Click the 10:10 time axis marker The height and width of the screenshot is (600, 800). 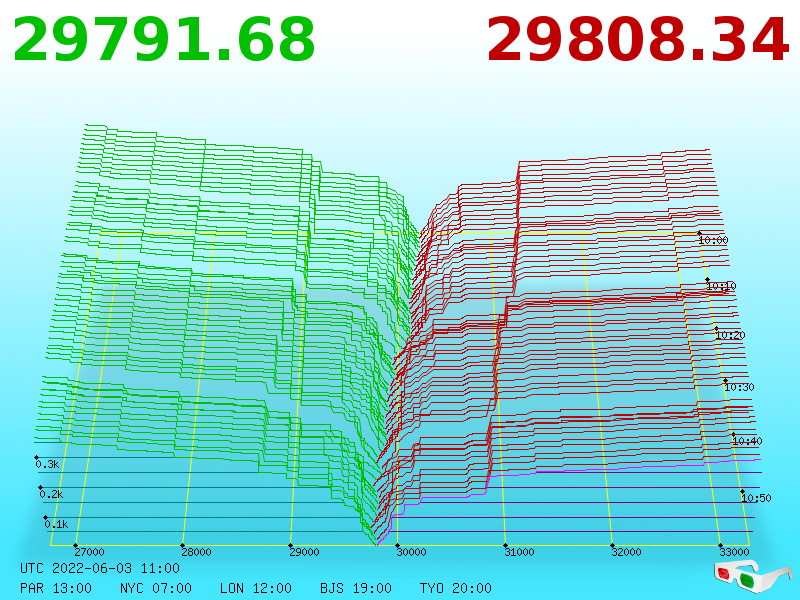click(x=721, y=286)
